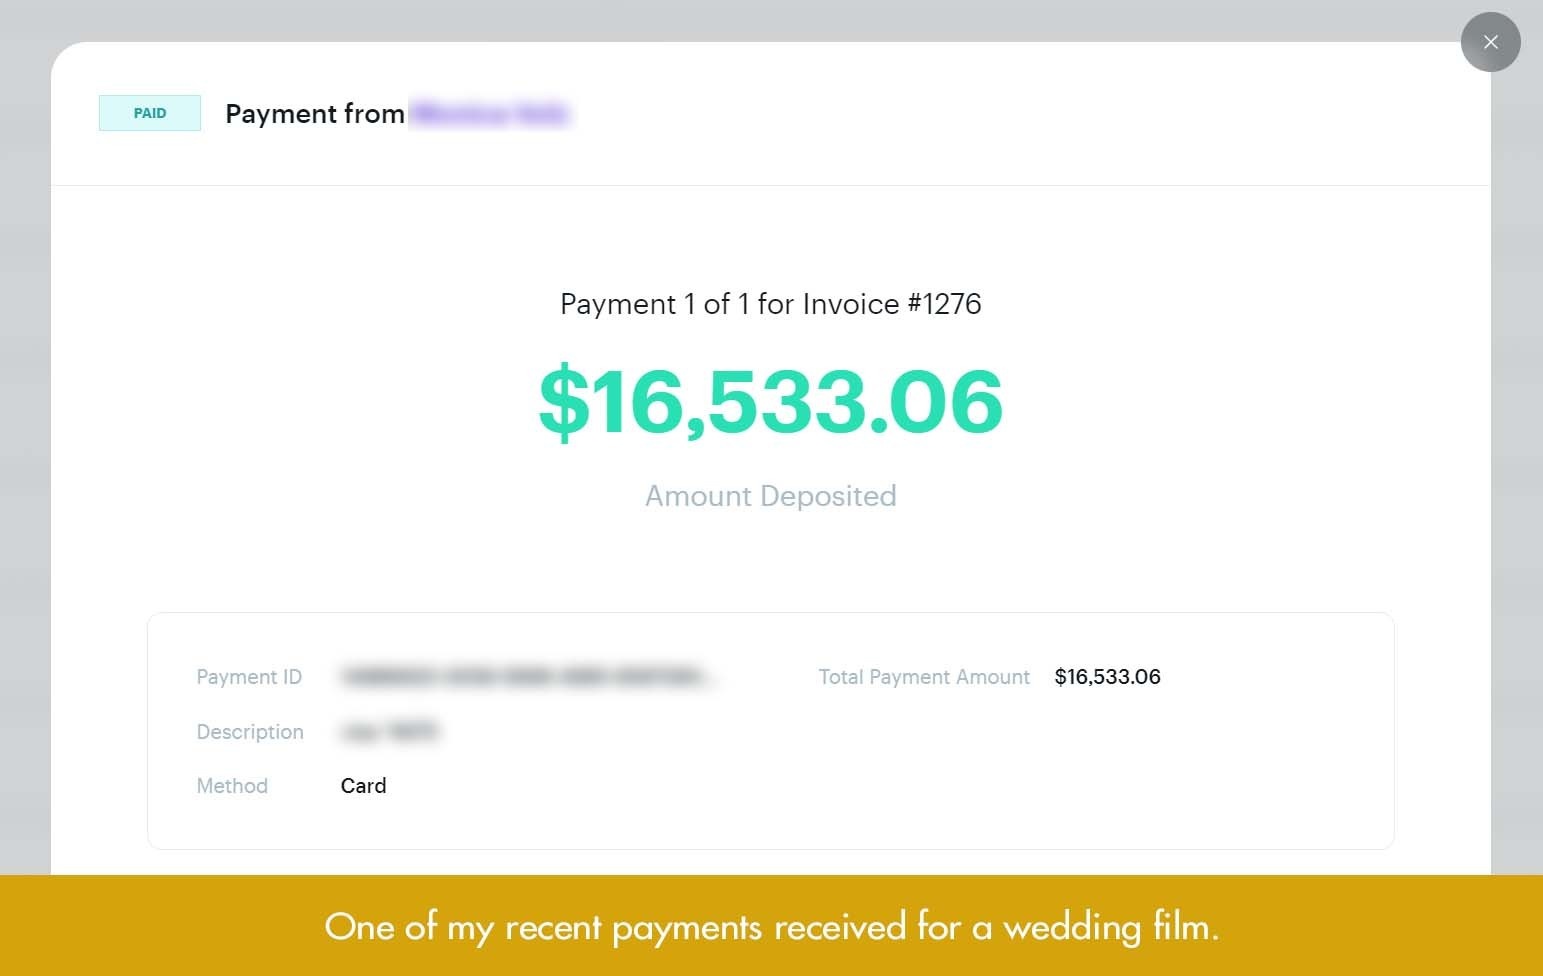
Task: Select the black $16,533.06 total value
Action: [1107, 677]
